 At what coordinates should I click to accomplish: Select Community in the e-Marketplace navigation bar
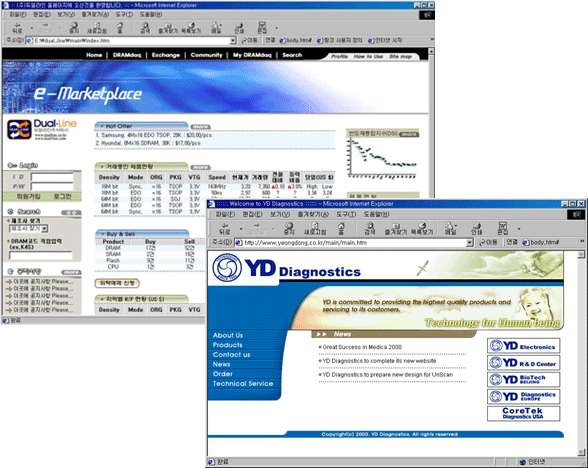(206, 55)
